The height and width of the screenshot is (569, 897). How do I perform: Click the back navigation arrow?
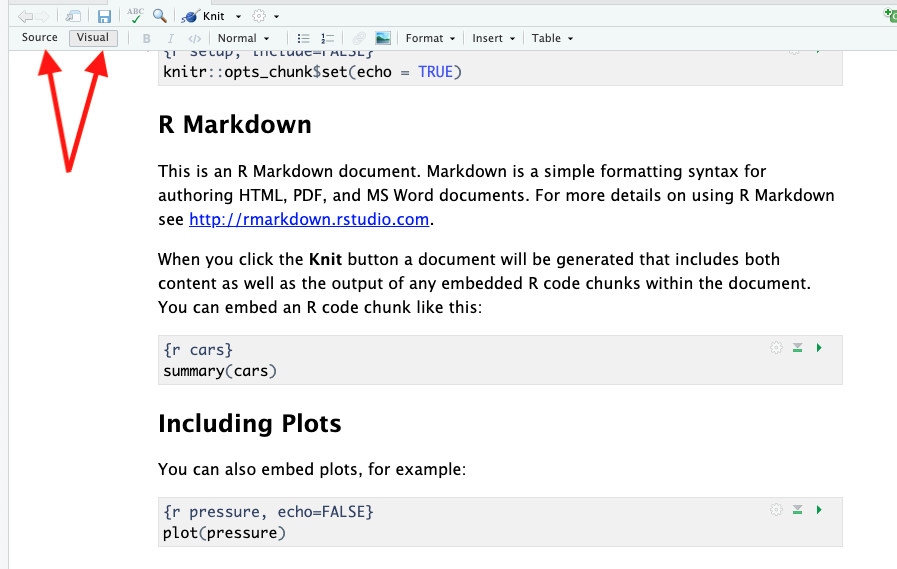point(25,16)
